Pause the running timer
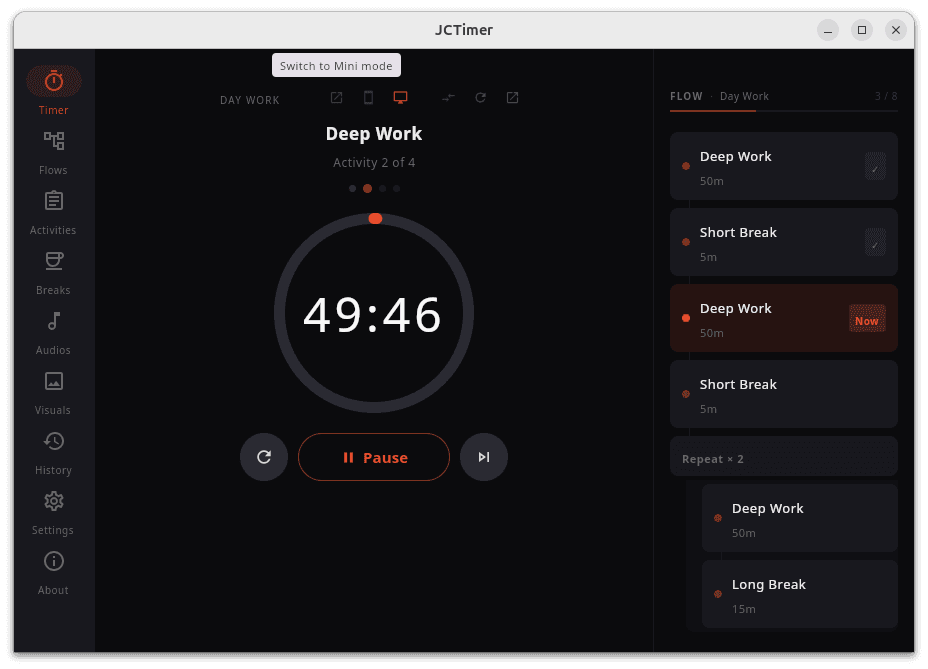Viewport: 928px width, 669px height. tap(374, 457)
